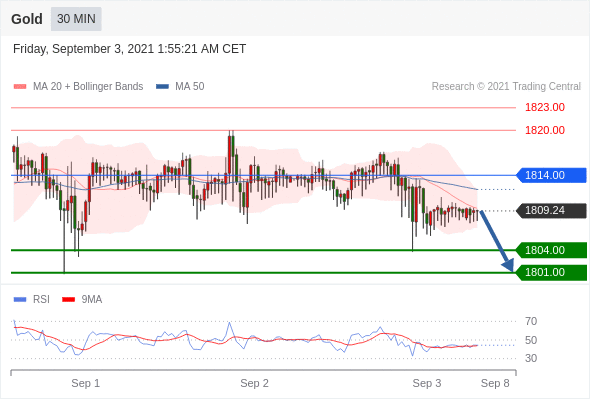The width and height of the screenshot is (590, 400).
Task: Click the green 1801.00 support price tag
Action: coord(551,272)
